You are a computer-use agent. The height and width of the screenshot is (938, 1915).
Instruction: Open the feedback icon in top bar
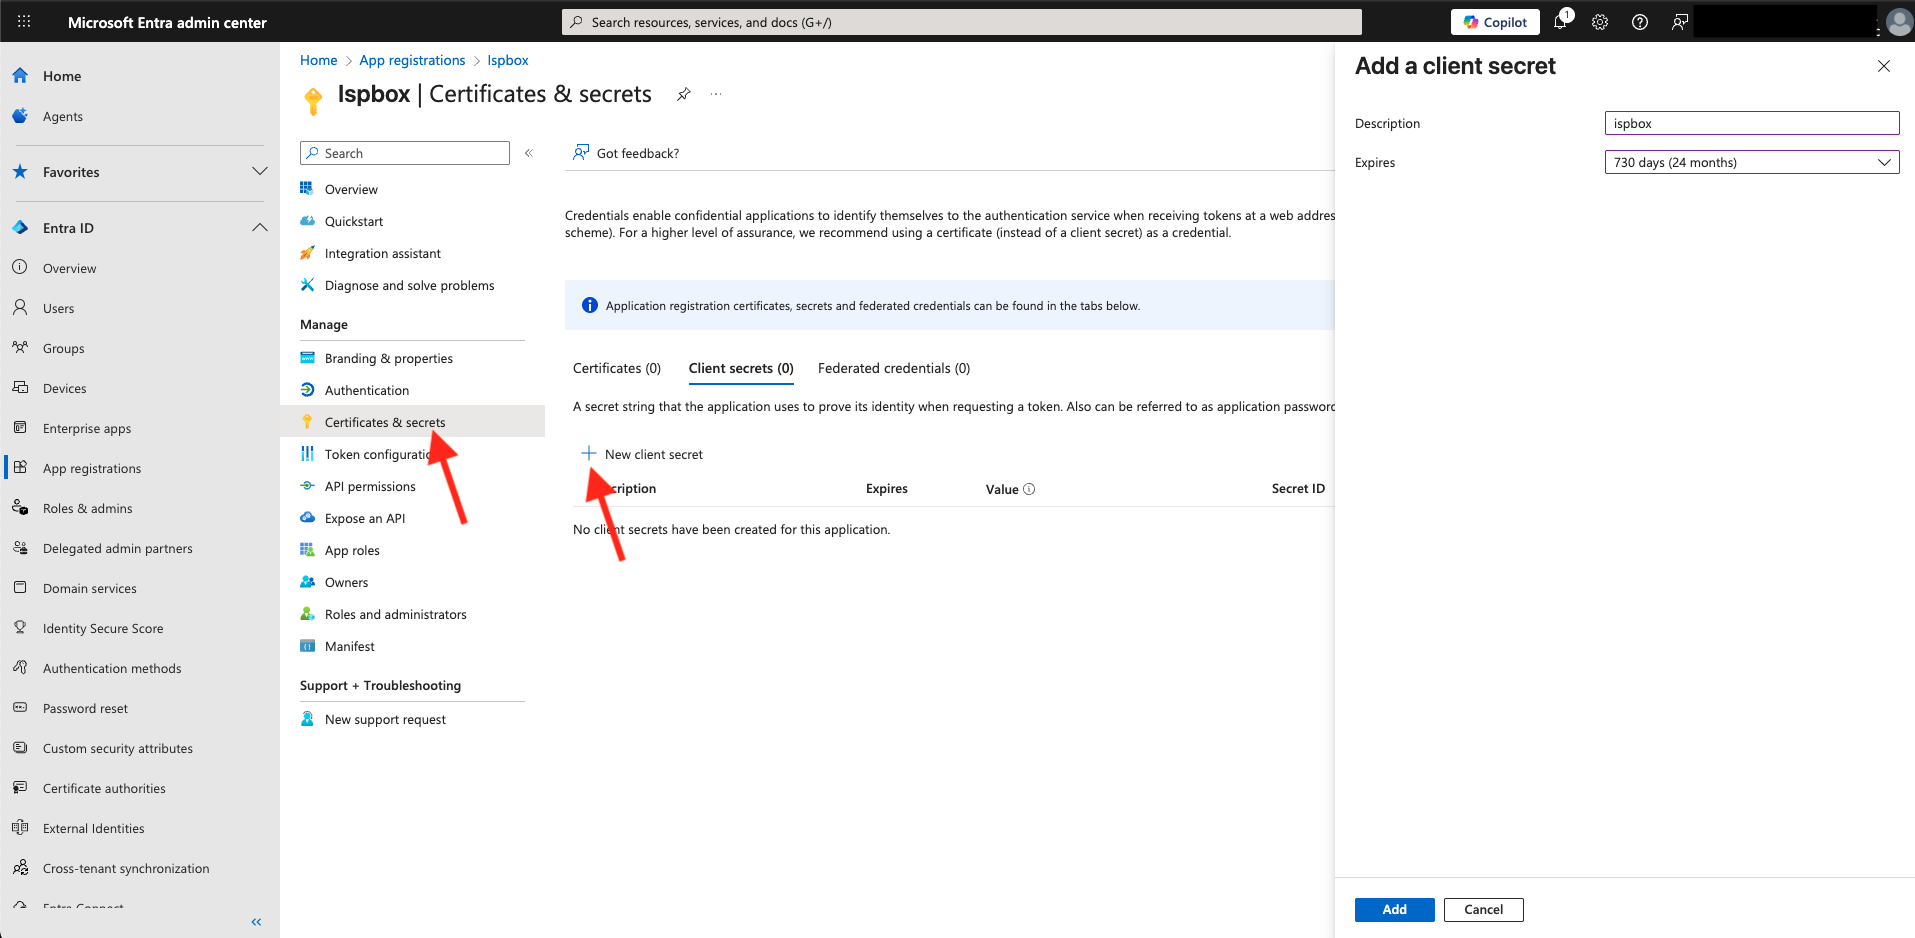(x=1680, y=22)
